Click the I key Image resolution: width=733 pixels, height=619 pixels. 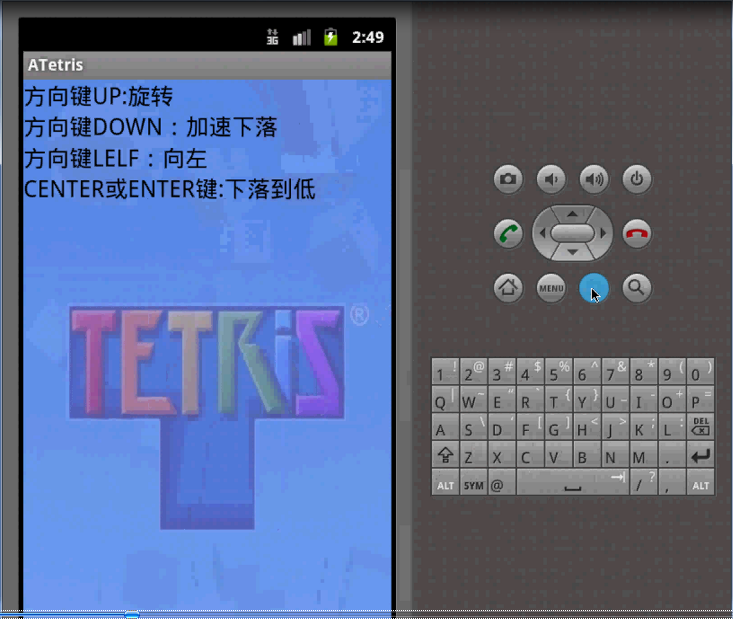[644, 399]
